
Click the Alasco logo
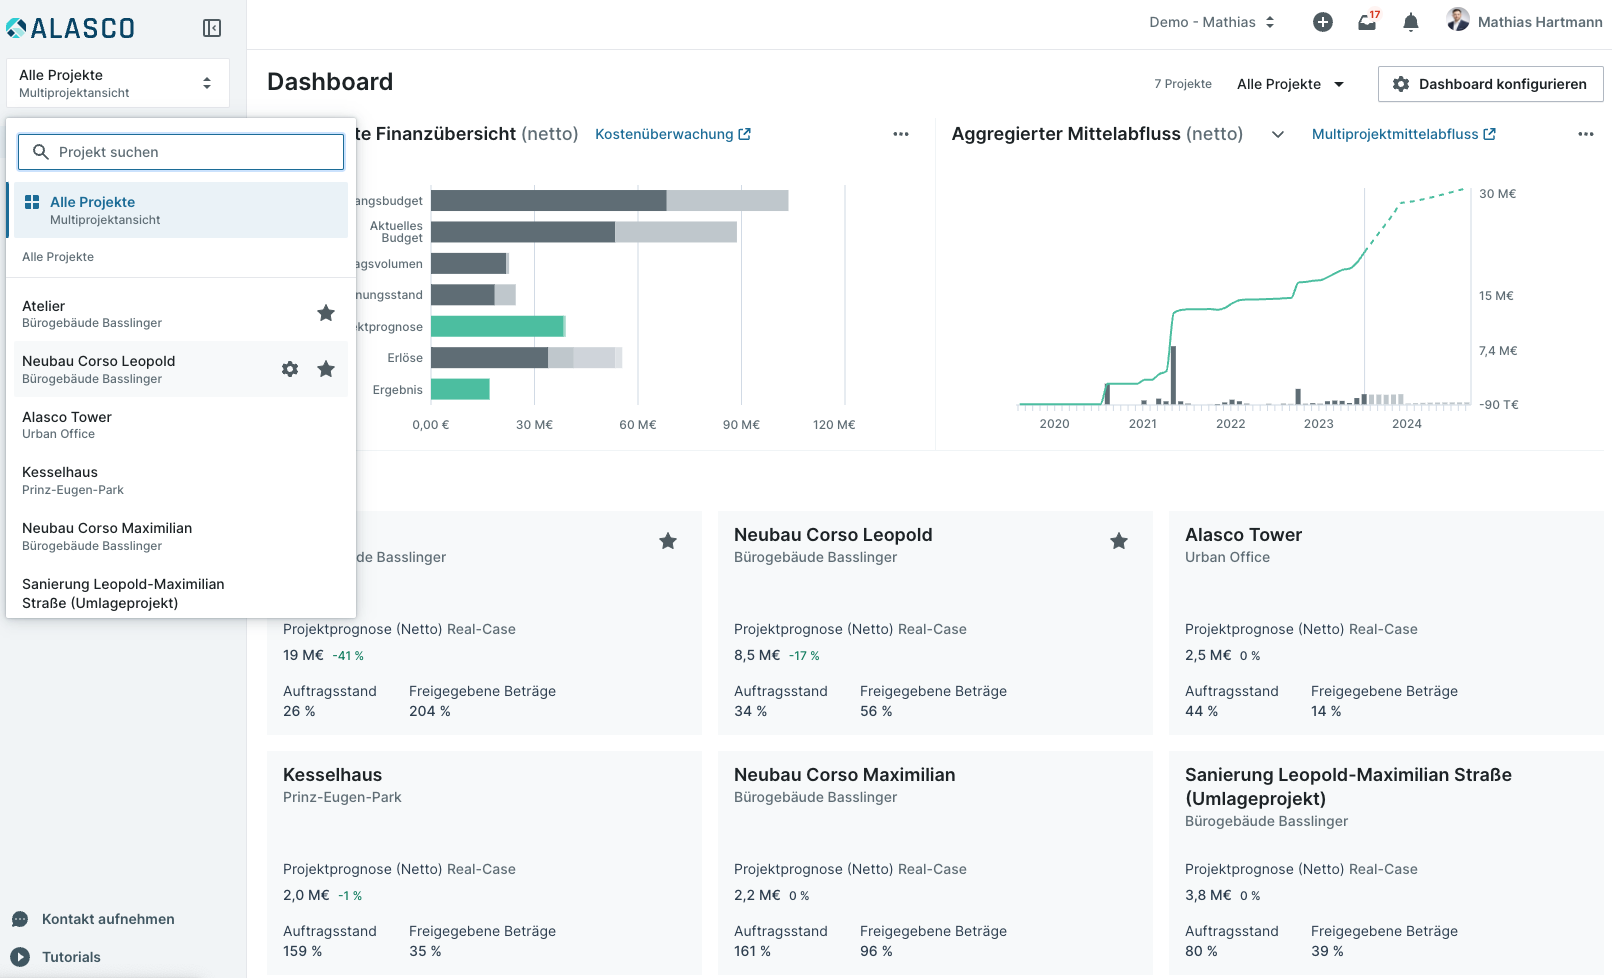[71, 28]
